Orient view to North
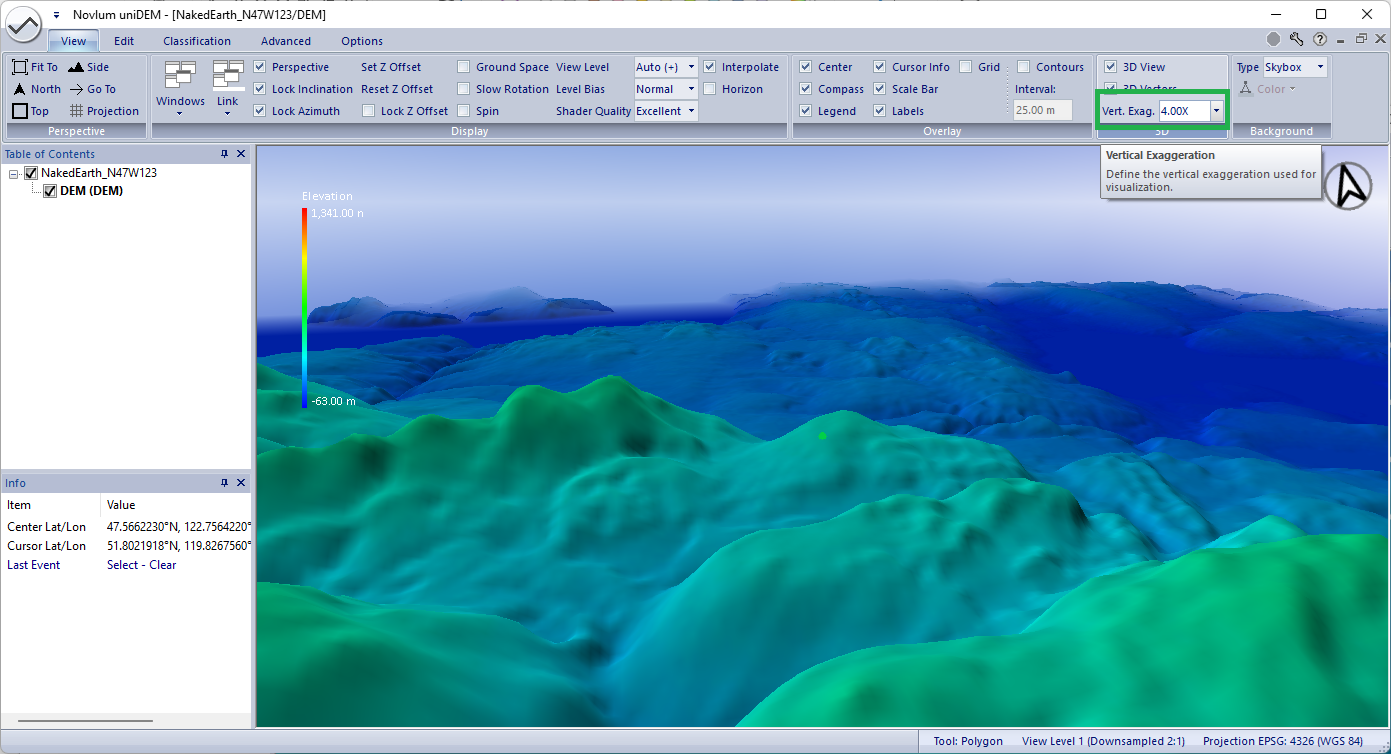1391x754 pixels. [37, 89]
